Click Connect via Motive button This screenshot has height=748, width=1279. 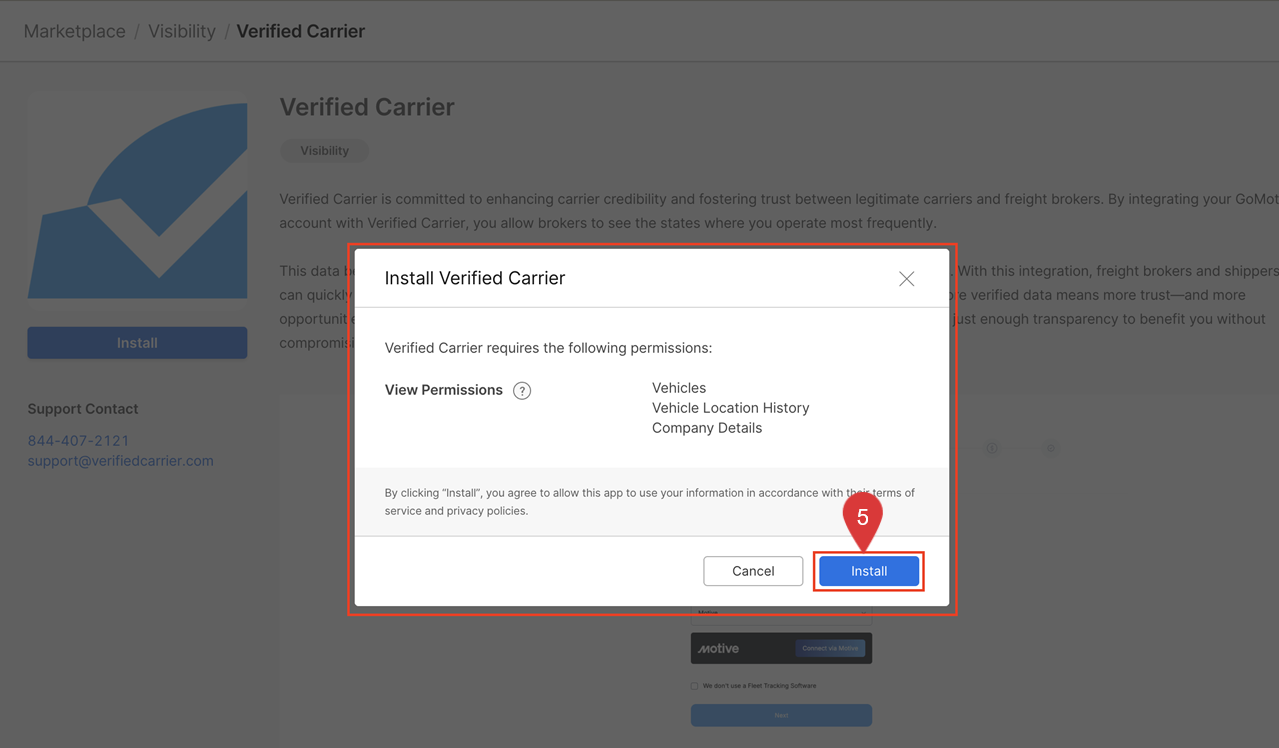[830, 648]
